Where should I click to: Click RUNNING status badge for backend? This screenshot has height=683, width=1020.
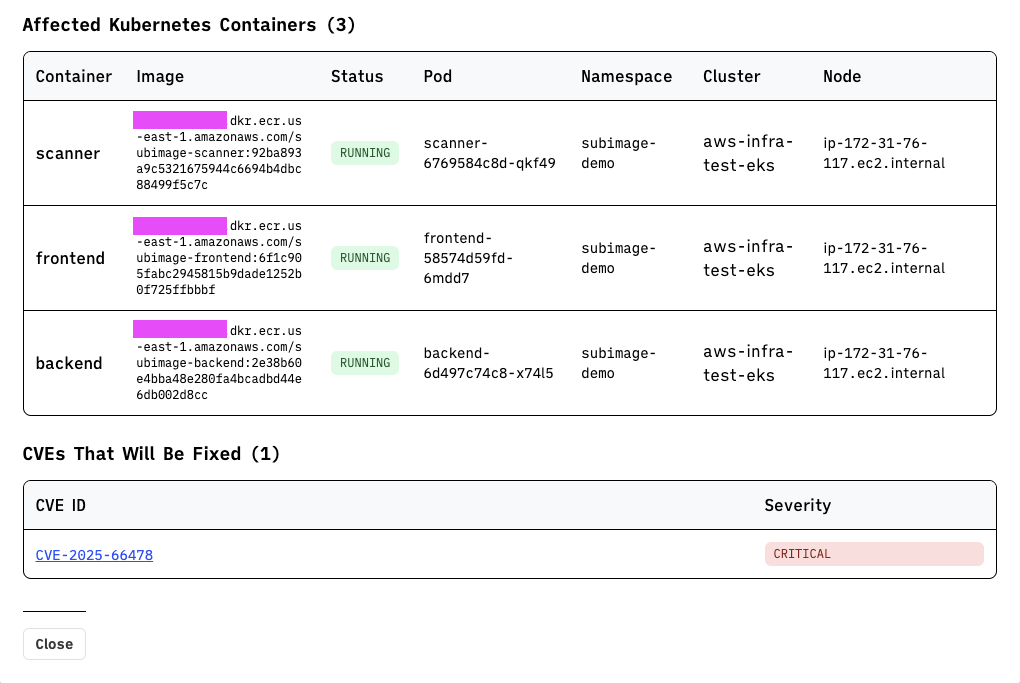pyautogui.click(x=364, y=363)
